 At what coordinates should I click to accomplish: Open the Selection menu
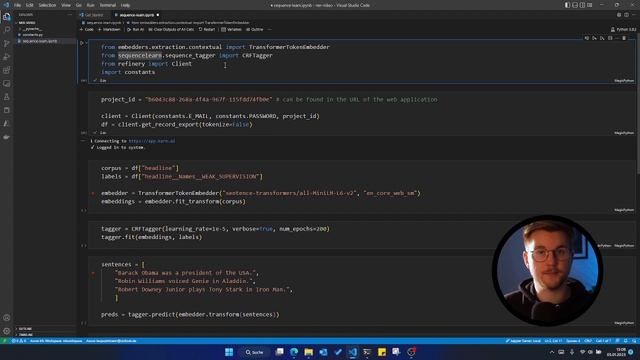pos(47,5)
